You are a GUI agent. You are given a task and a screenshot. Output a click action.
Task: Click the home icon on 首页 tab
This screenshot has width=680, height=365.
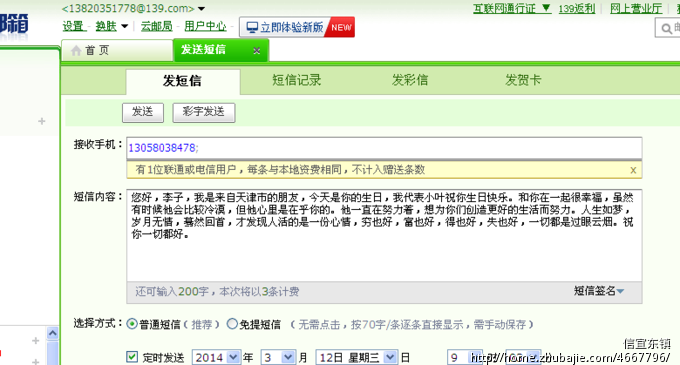click(76, 51)
